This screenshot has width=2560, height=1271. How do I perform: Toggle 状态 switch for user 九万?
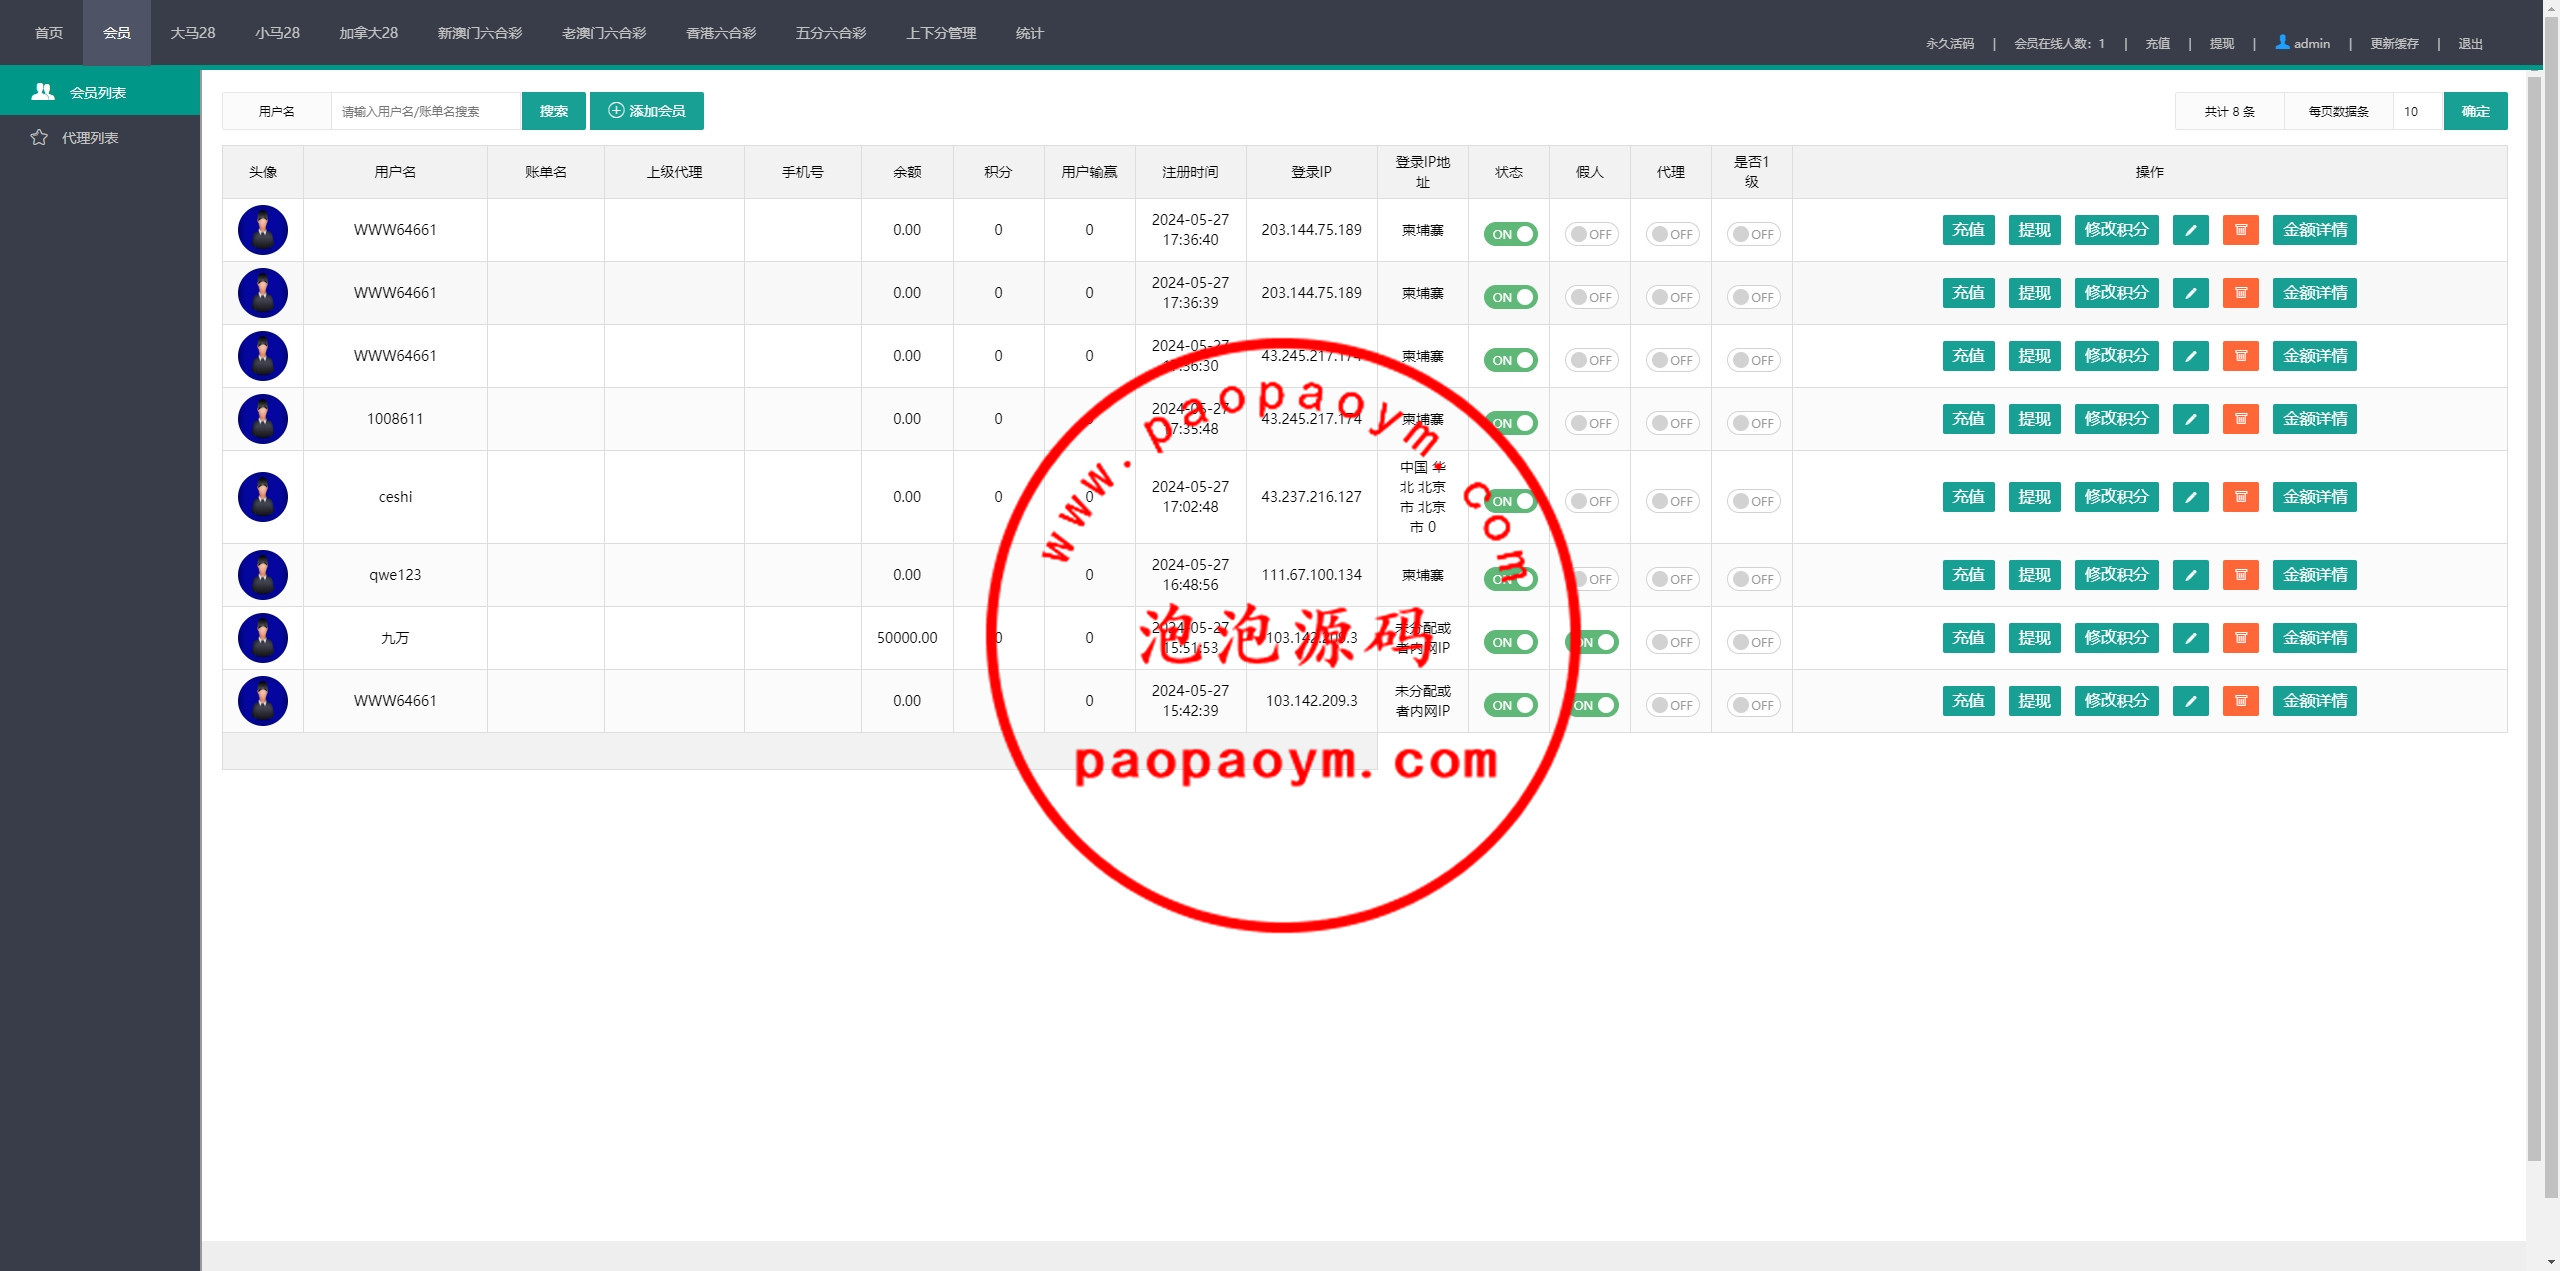[1510, 642]
